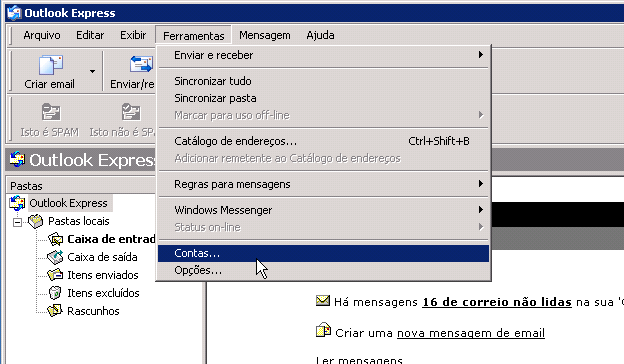This screenshot has height=364, width=624.
Task: Click the Caixa de saída outbox icon
Action: 55,257
